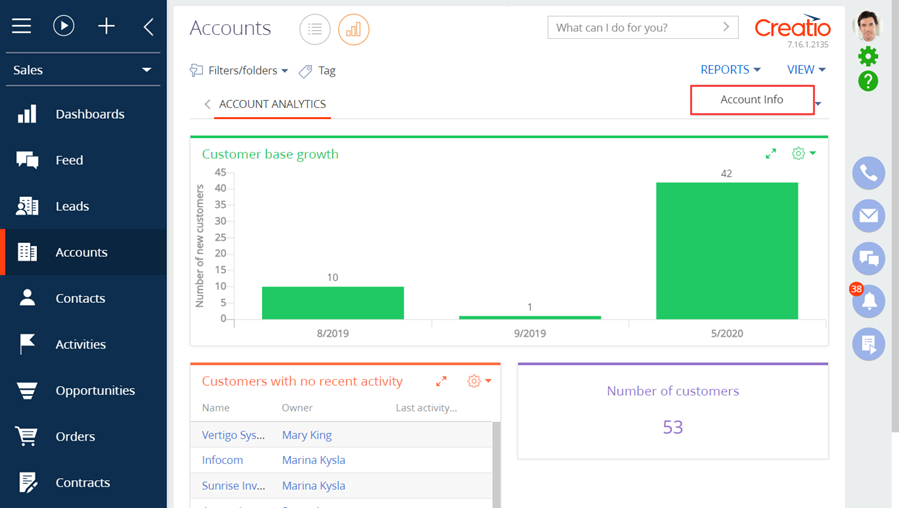Image resolution: width=900 pixels, height=508 pixels.
Task: Click the Creatio logo
Action: pyautogui.click(x=792, y=27)
